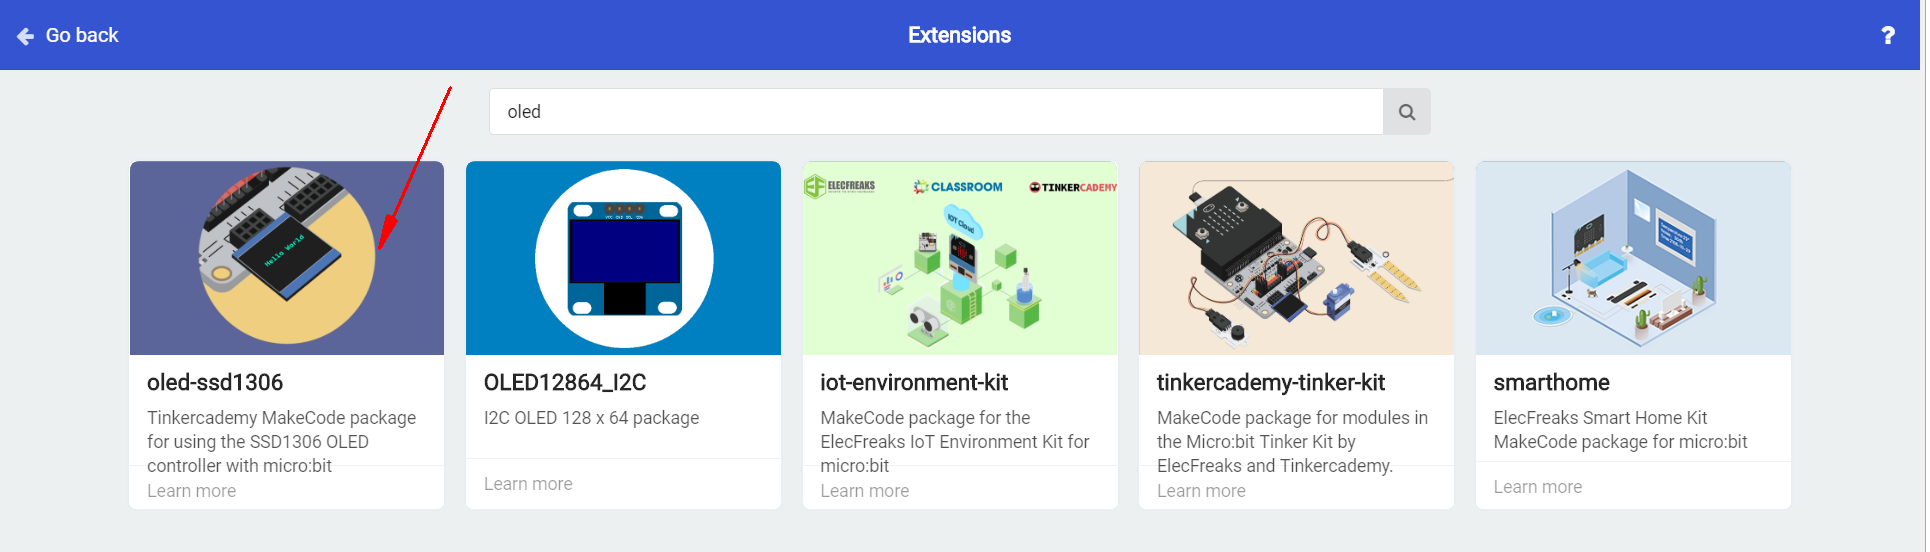Open Learn more for tinkercademy-tinker-kit

click(1201, 491)
